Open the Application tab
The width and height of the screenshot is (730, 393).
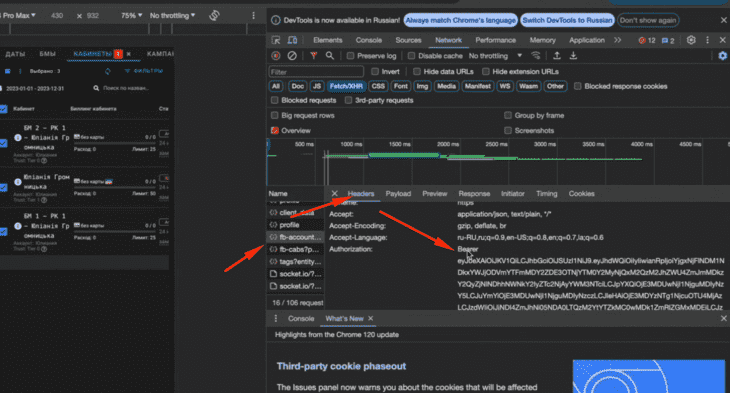point(587,41)
